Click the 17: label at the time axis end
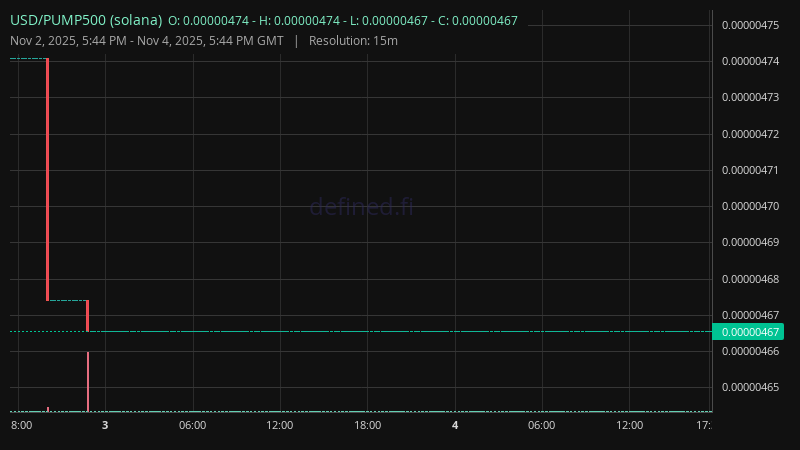Image resolution: width=800 pixels, height=450 pixels. click(x=703, y=425)
